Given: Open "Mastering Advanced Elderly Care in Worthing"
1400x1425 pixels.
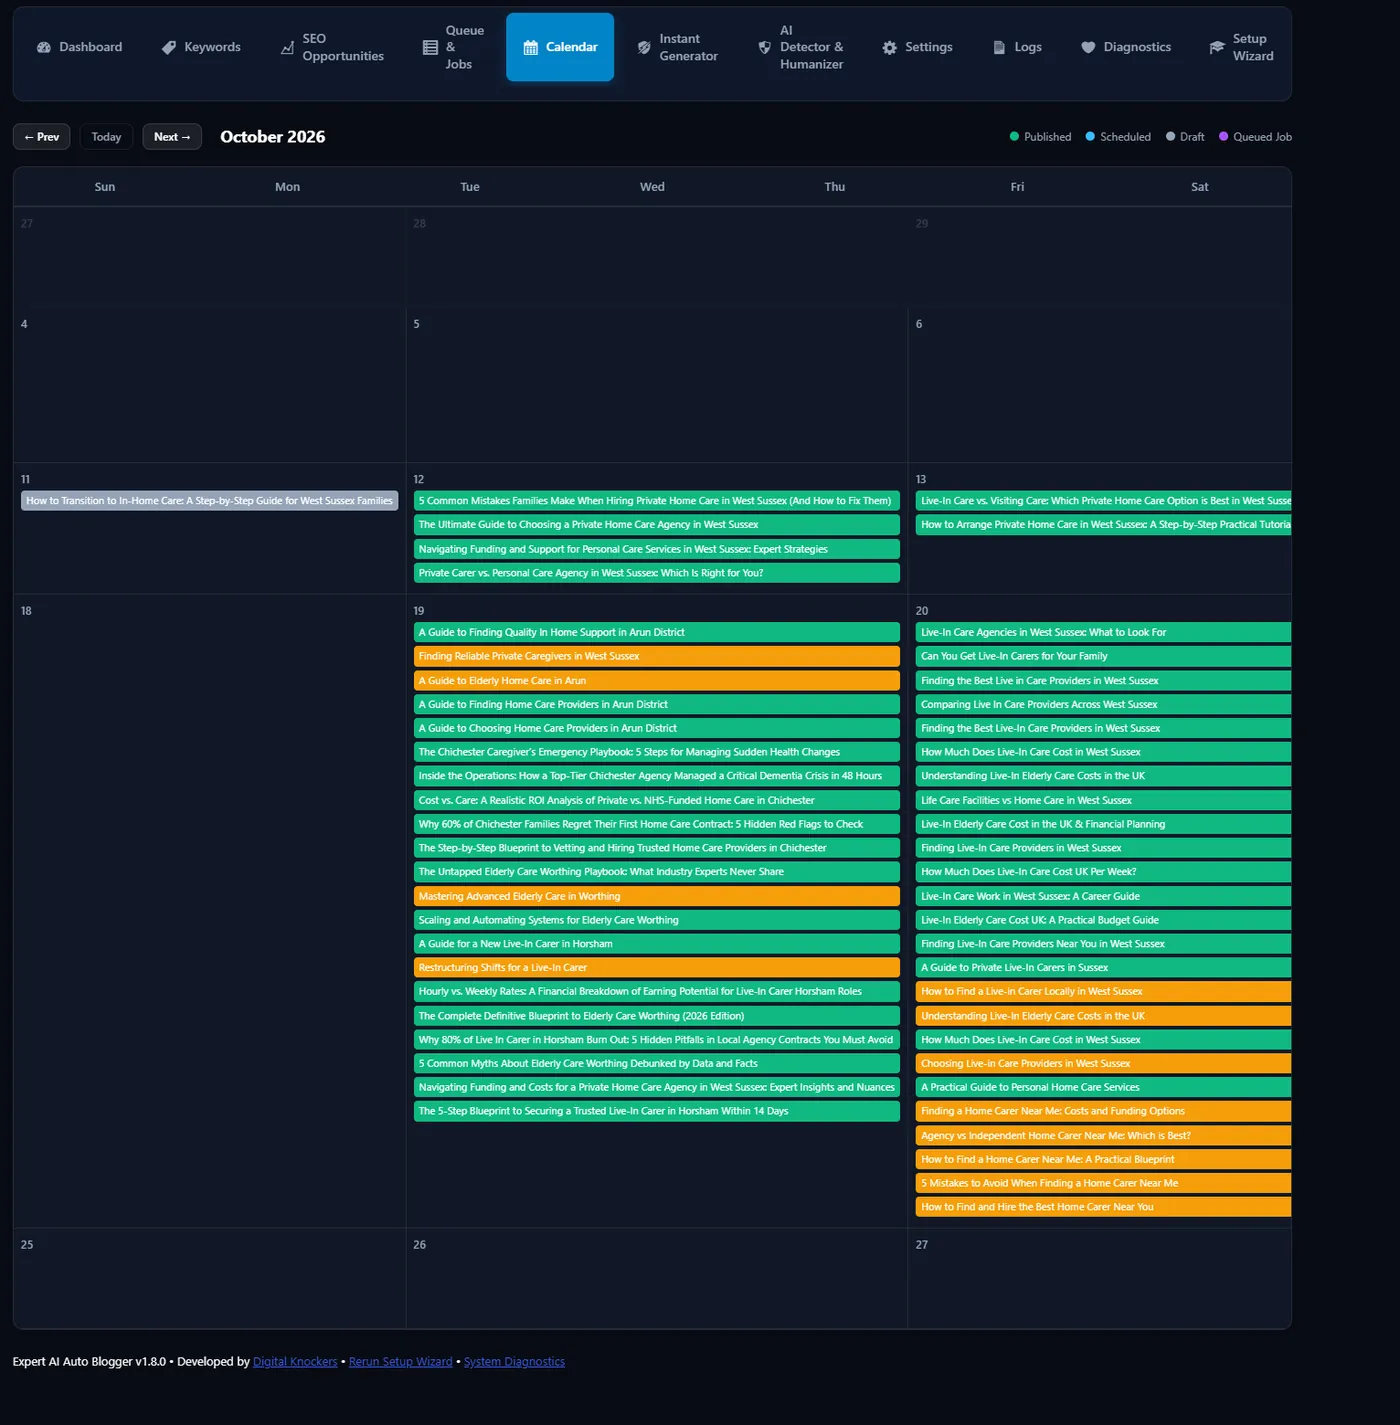Looking at the screenshot, I should [x=657, y=896].
